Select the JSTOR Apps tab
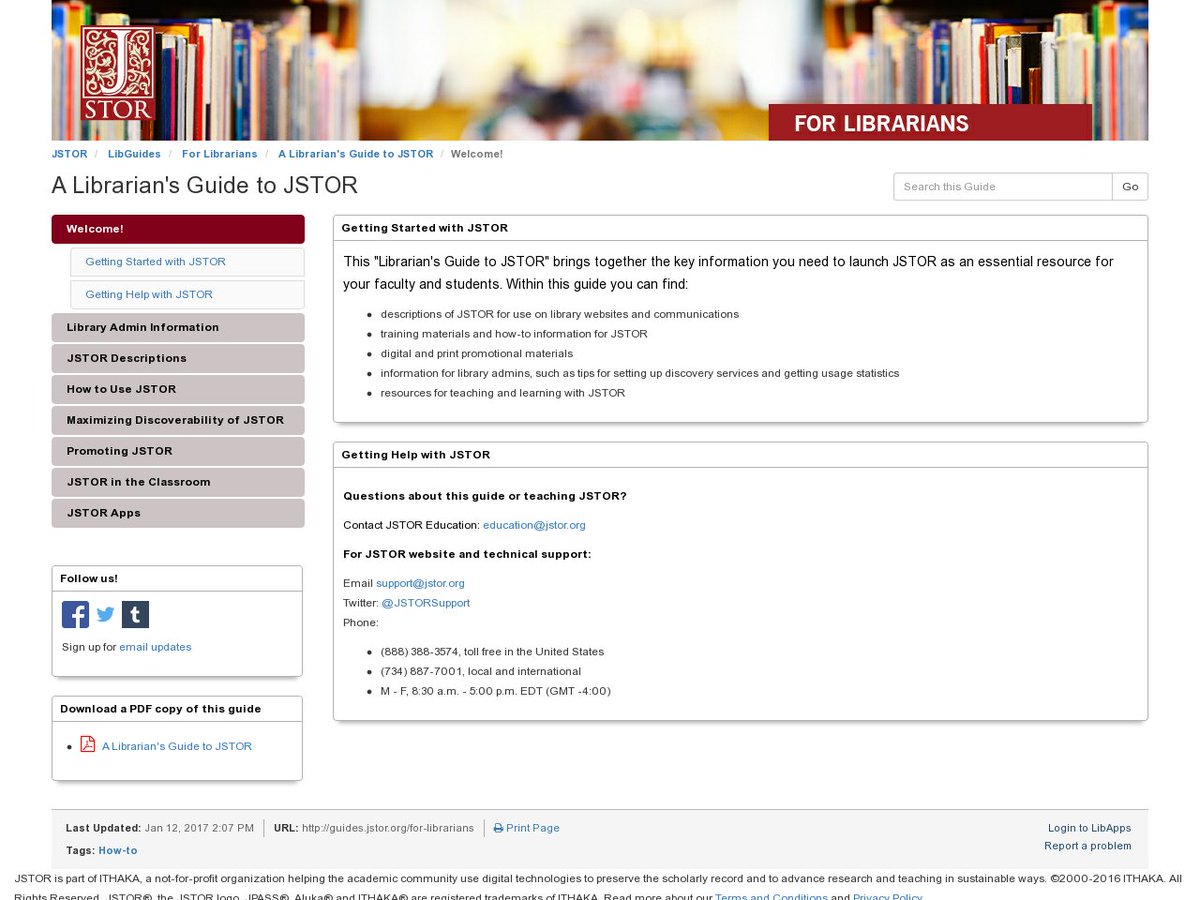The image size is (1200, 900). coord(178,513)
